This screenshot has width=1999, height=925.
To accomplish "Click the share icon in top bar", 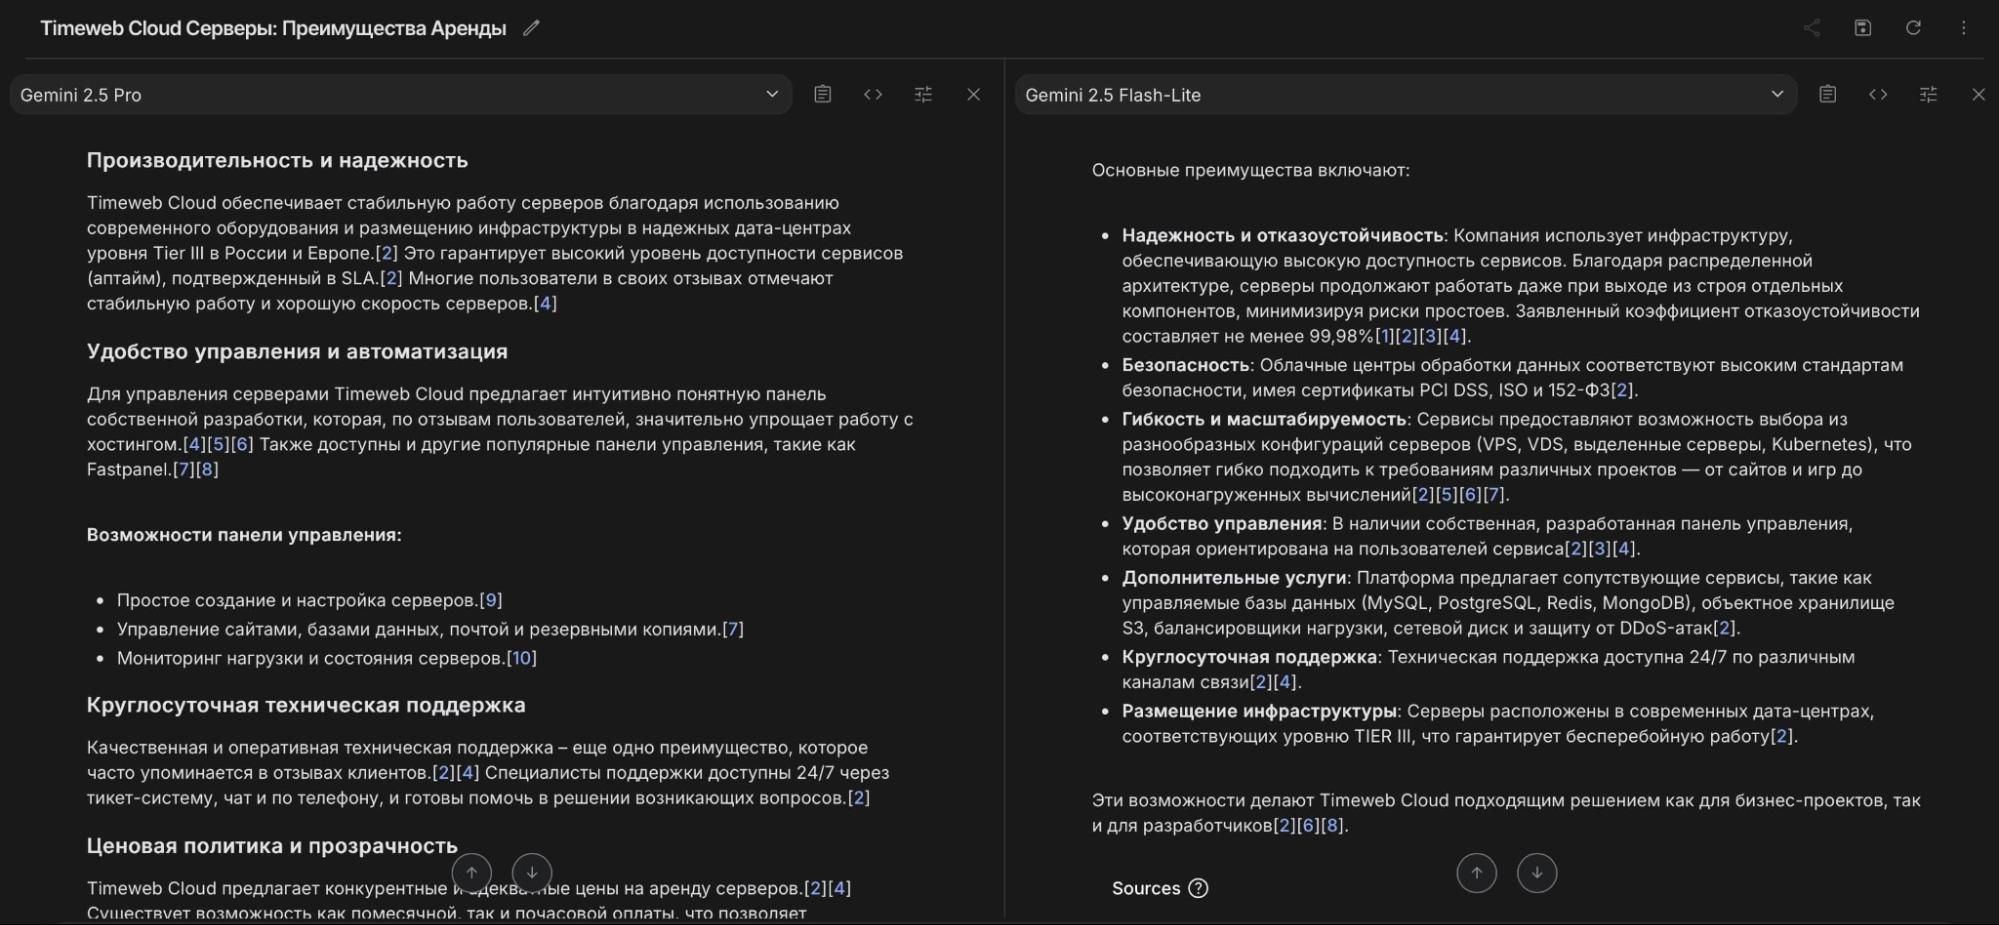I will tap(1812, 28).
